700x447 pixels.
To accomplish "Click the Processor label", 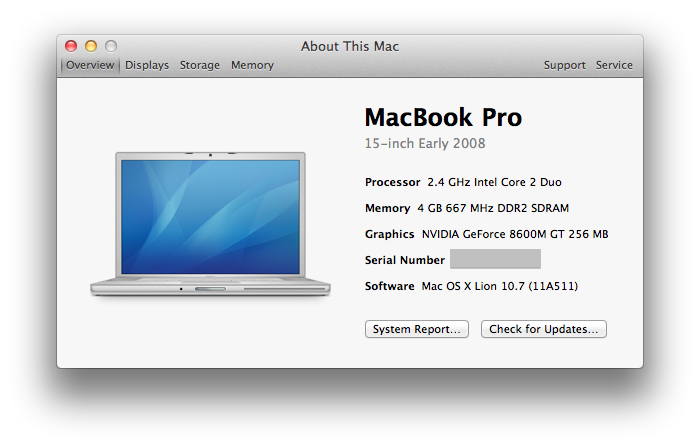I will coord(392,182).
